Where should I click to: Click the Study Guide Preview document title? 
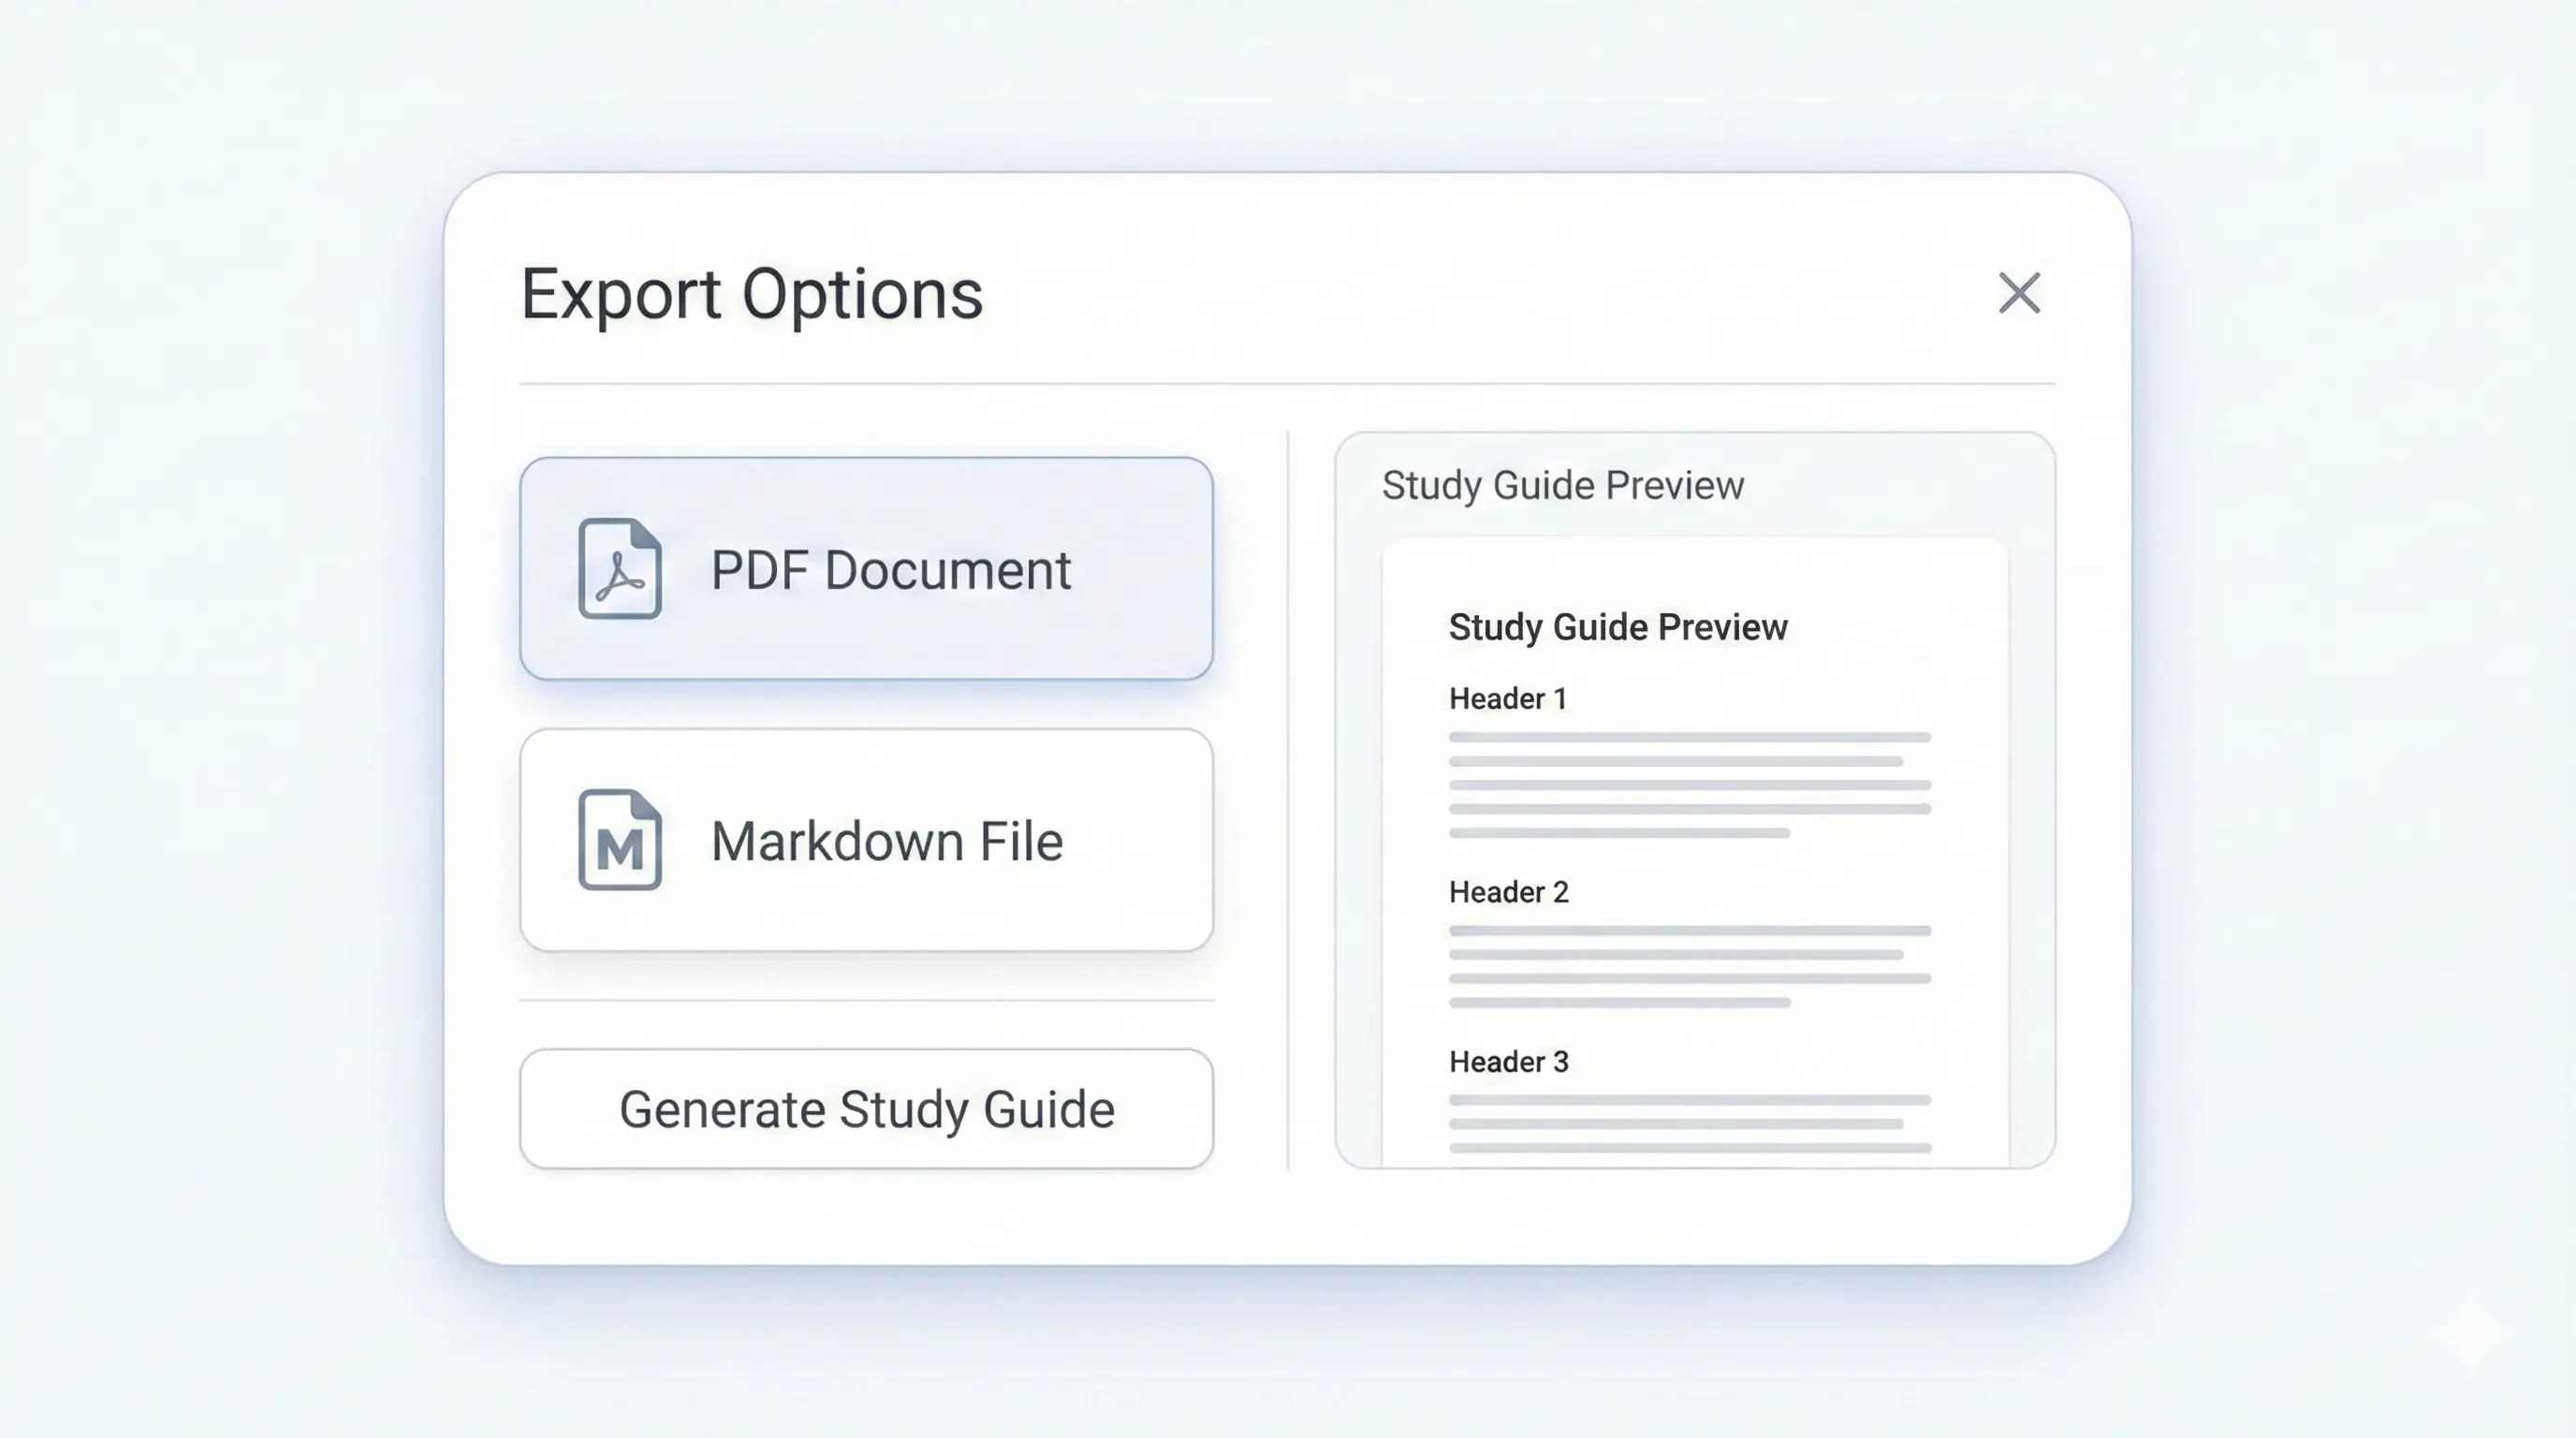1617,627
